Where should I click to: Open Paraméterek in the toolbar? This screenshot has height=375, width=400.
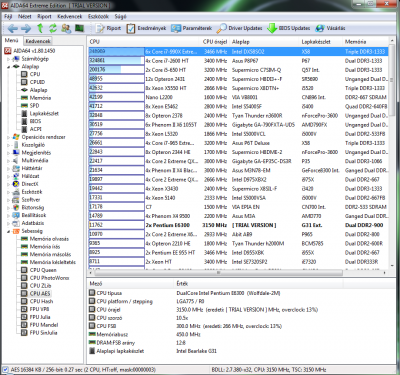coord(192,28)
